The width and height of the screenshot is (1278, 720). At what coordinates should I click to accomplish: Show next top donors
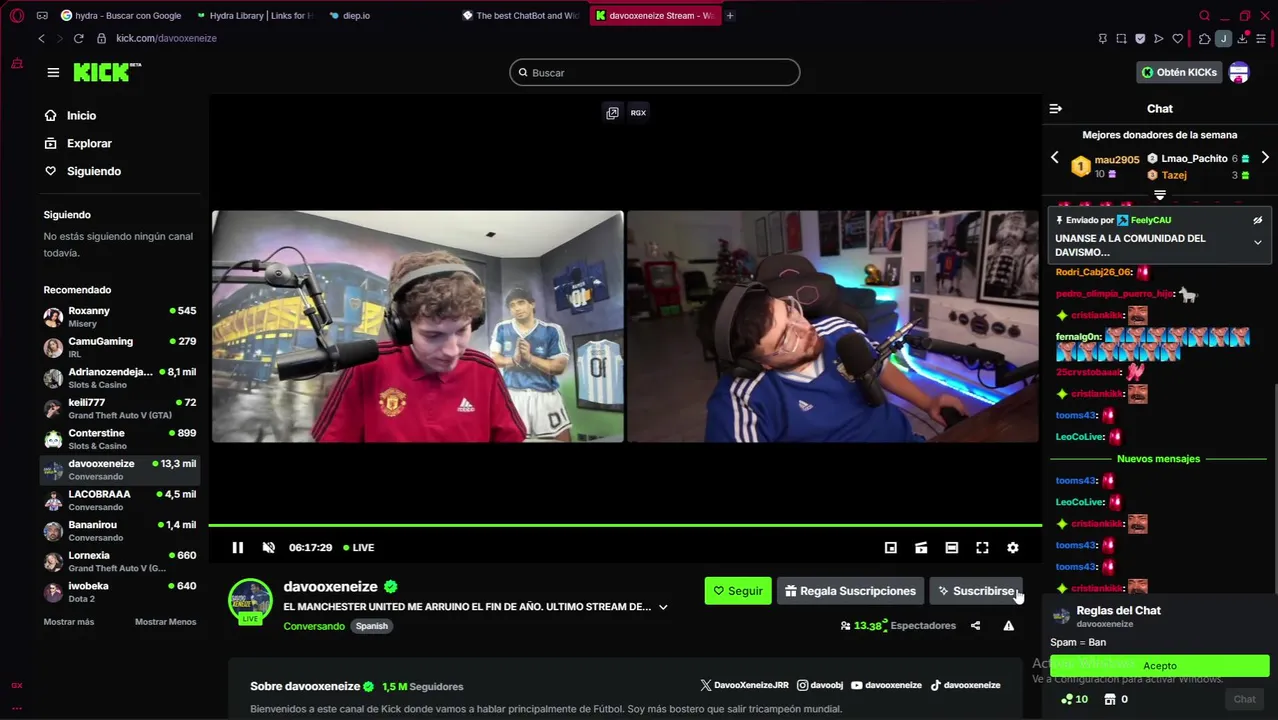coord(1265,158)
